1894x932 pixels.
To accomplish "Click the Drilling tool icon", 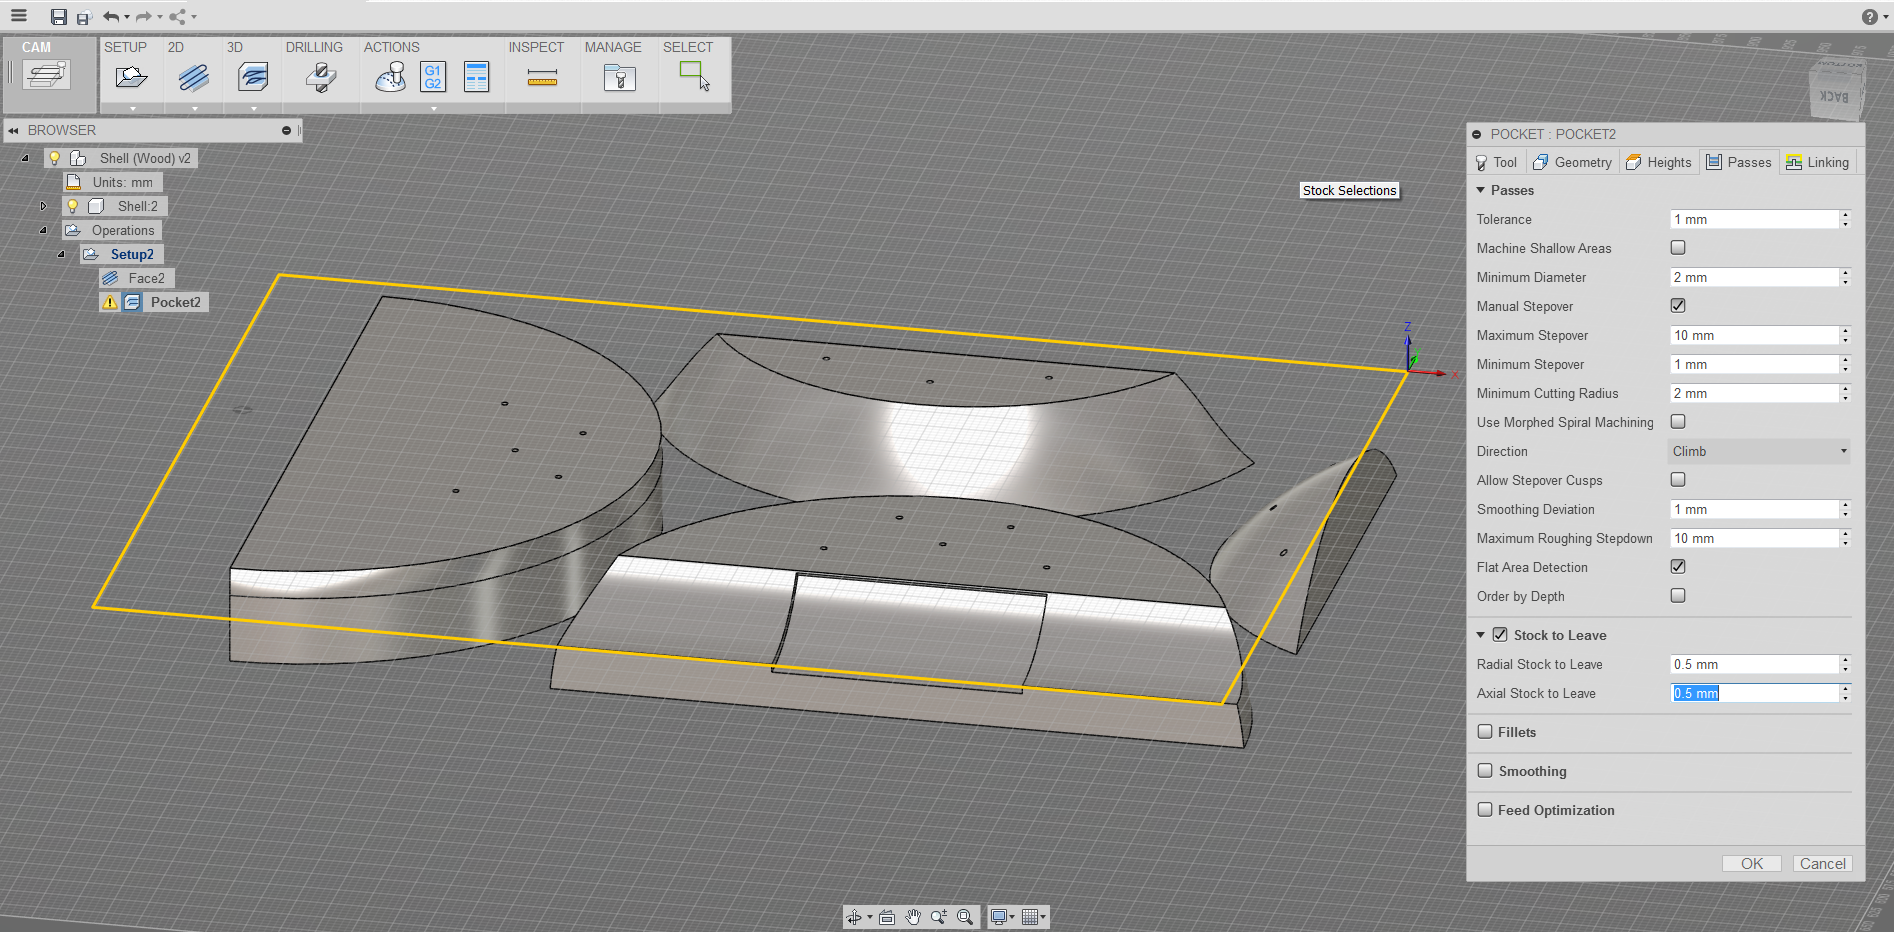I will pos(321,77).
